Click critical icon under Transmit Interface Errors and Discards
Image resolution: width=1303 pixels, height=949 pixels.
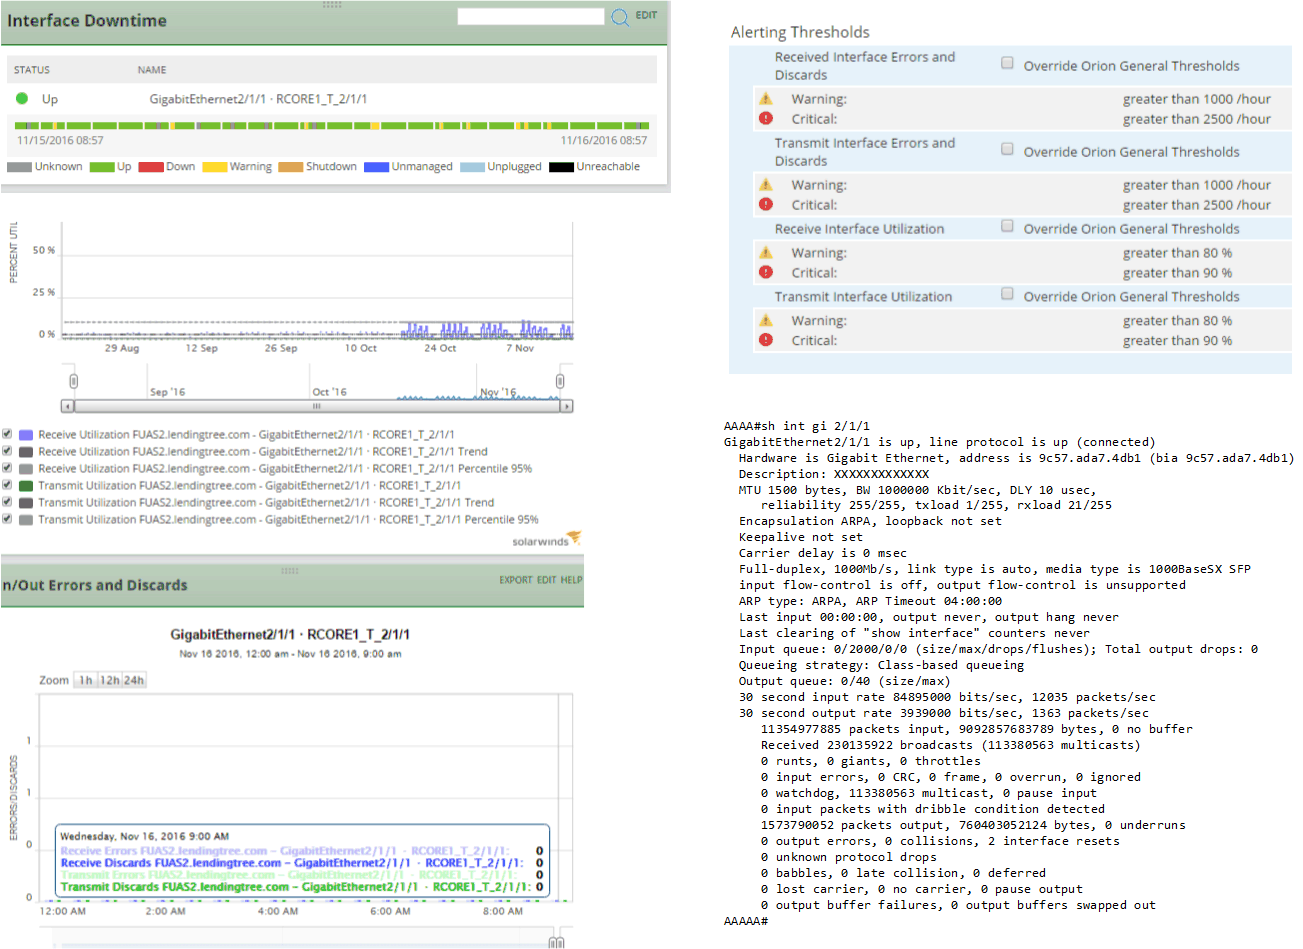tap(766, 204)
